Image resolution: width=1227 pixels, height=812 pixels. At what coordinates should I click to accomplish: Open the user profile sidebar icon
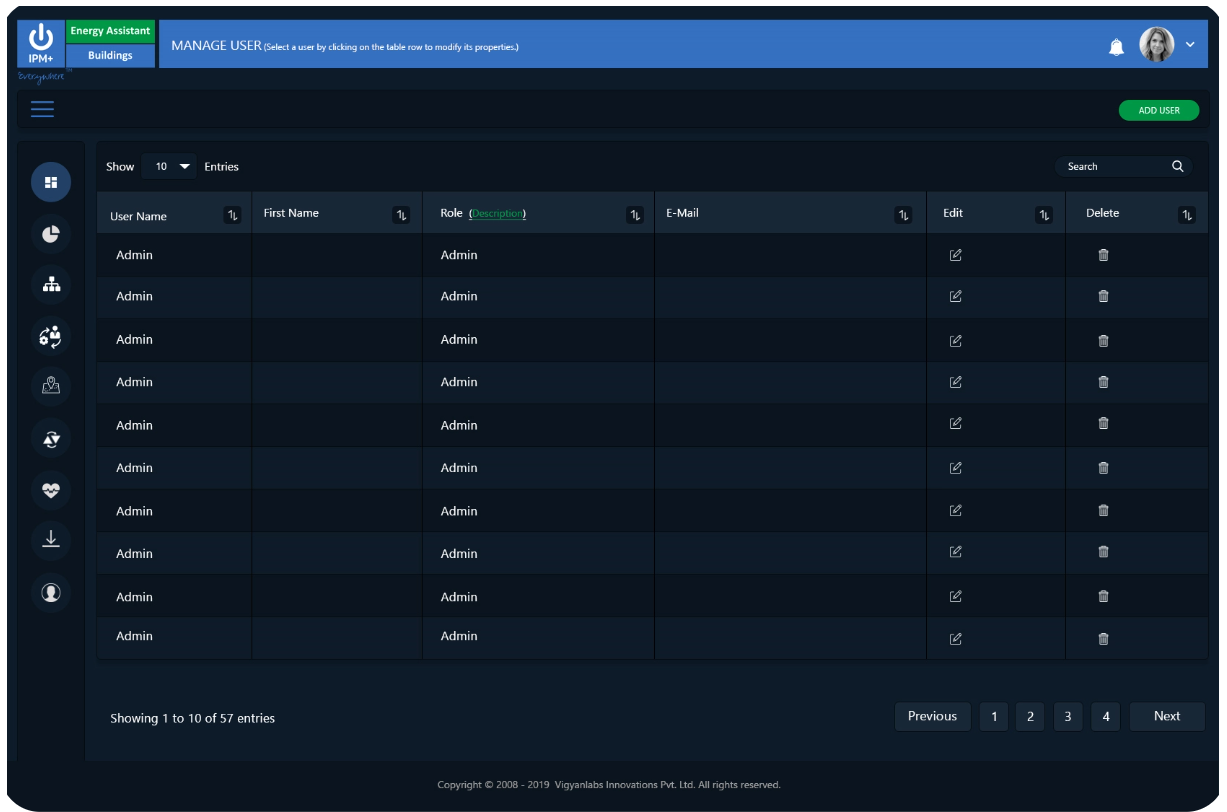tap(51, 592)
